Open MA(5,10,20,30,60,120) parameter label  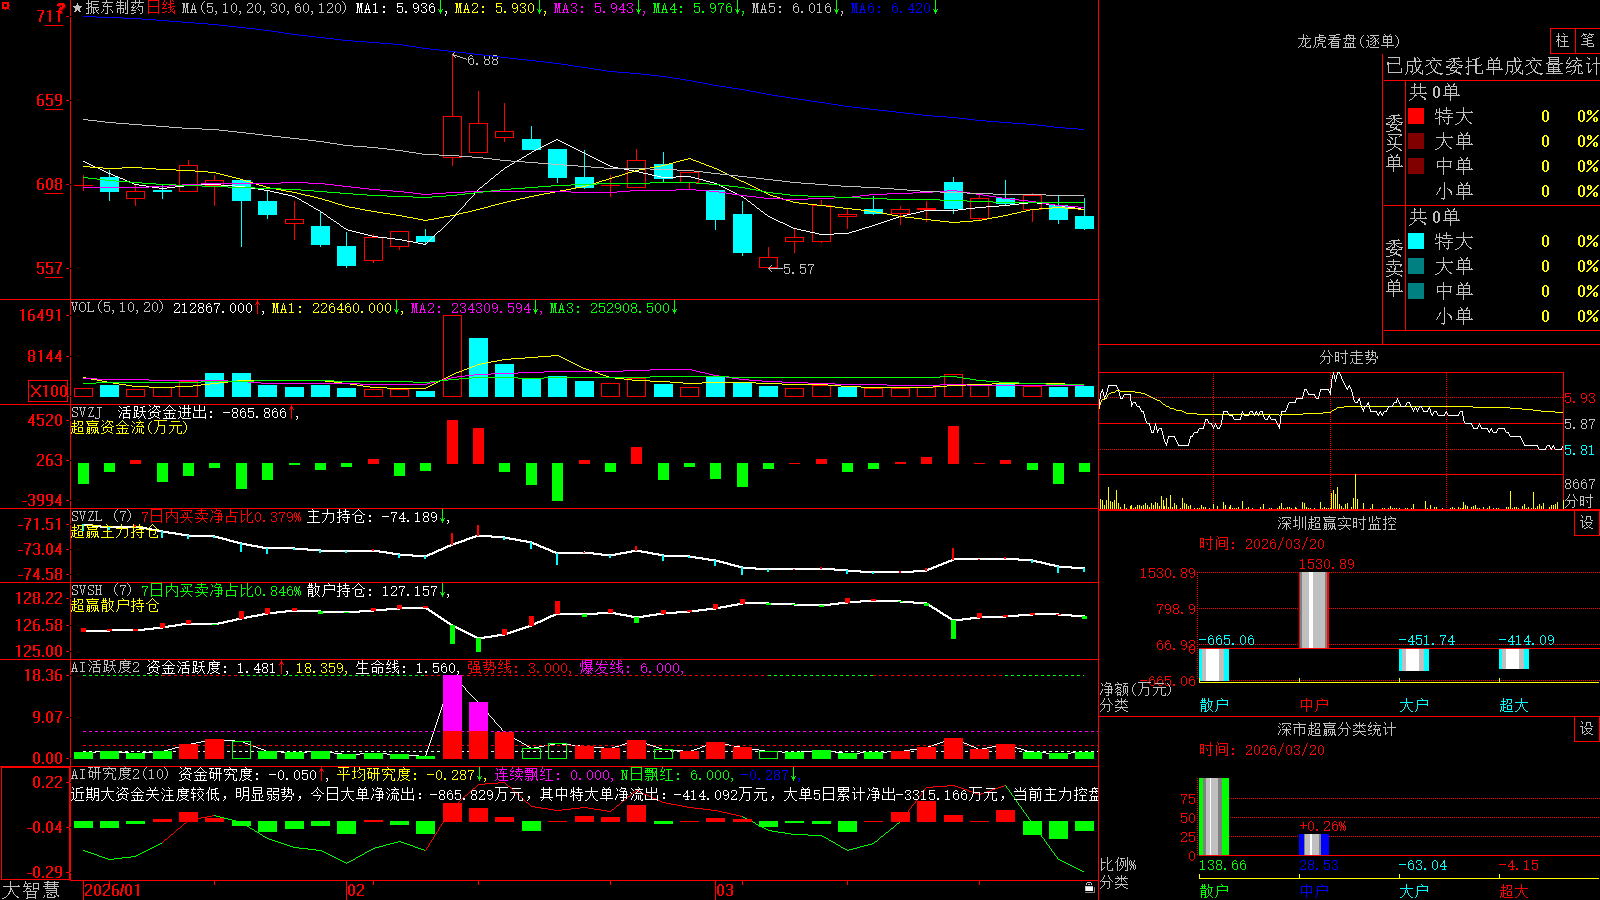pos(264,8)
